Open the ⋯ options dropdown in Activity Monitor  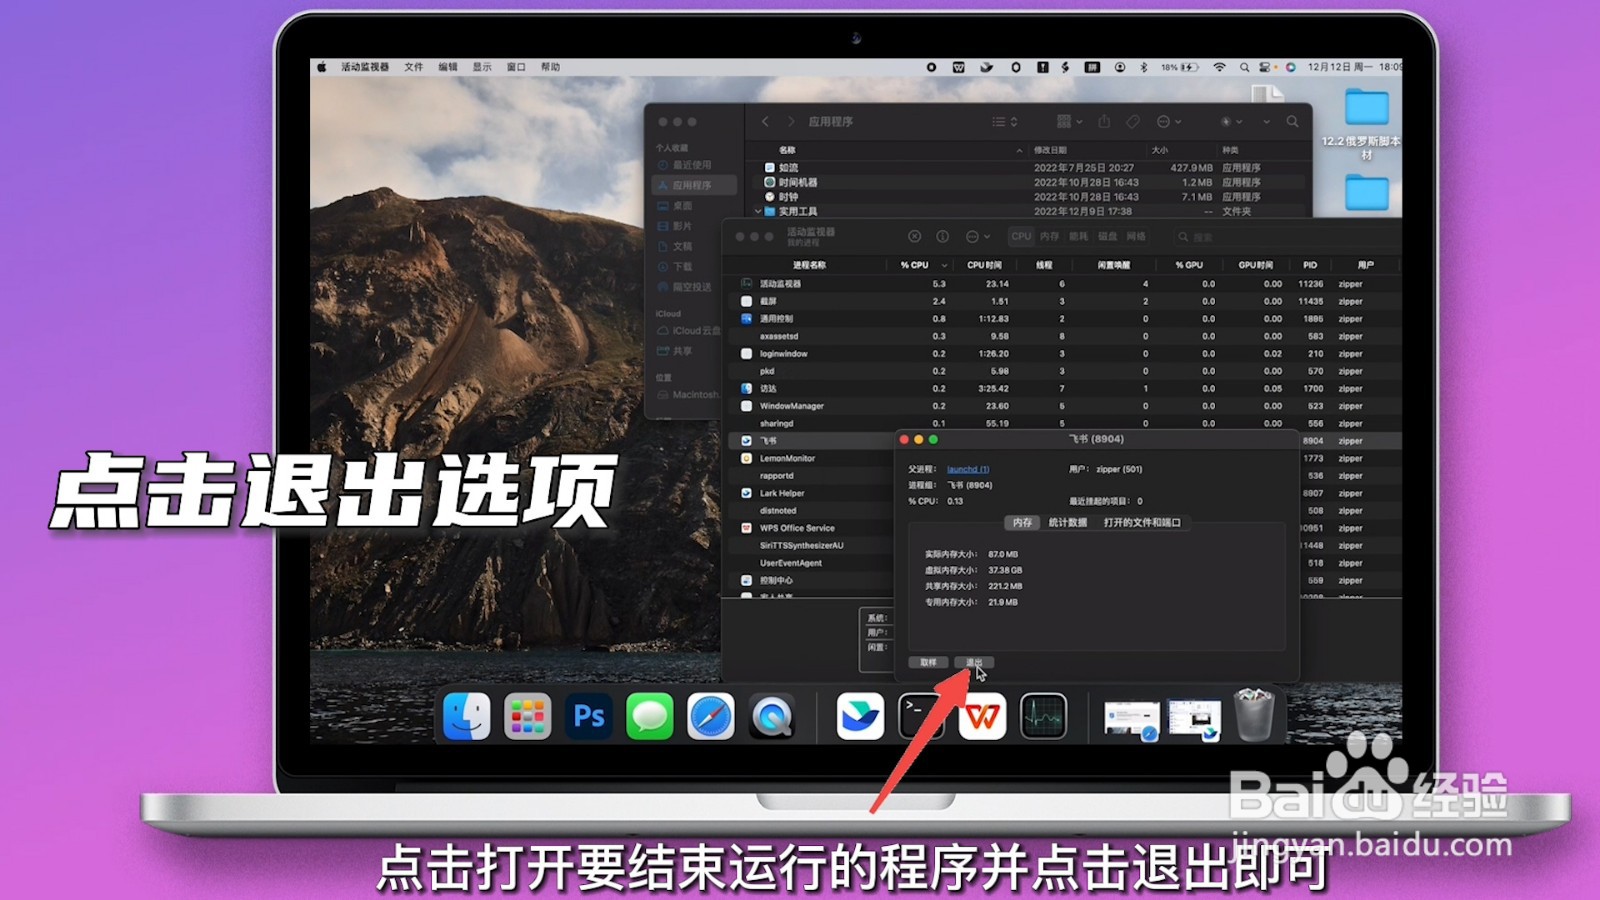(x=972, y=236)
